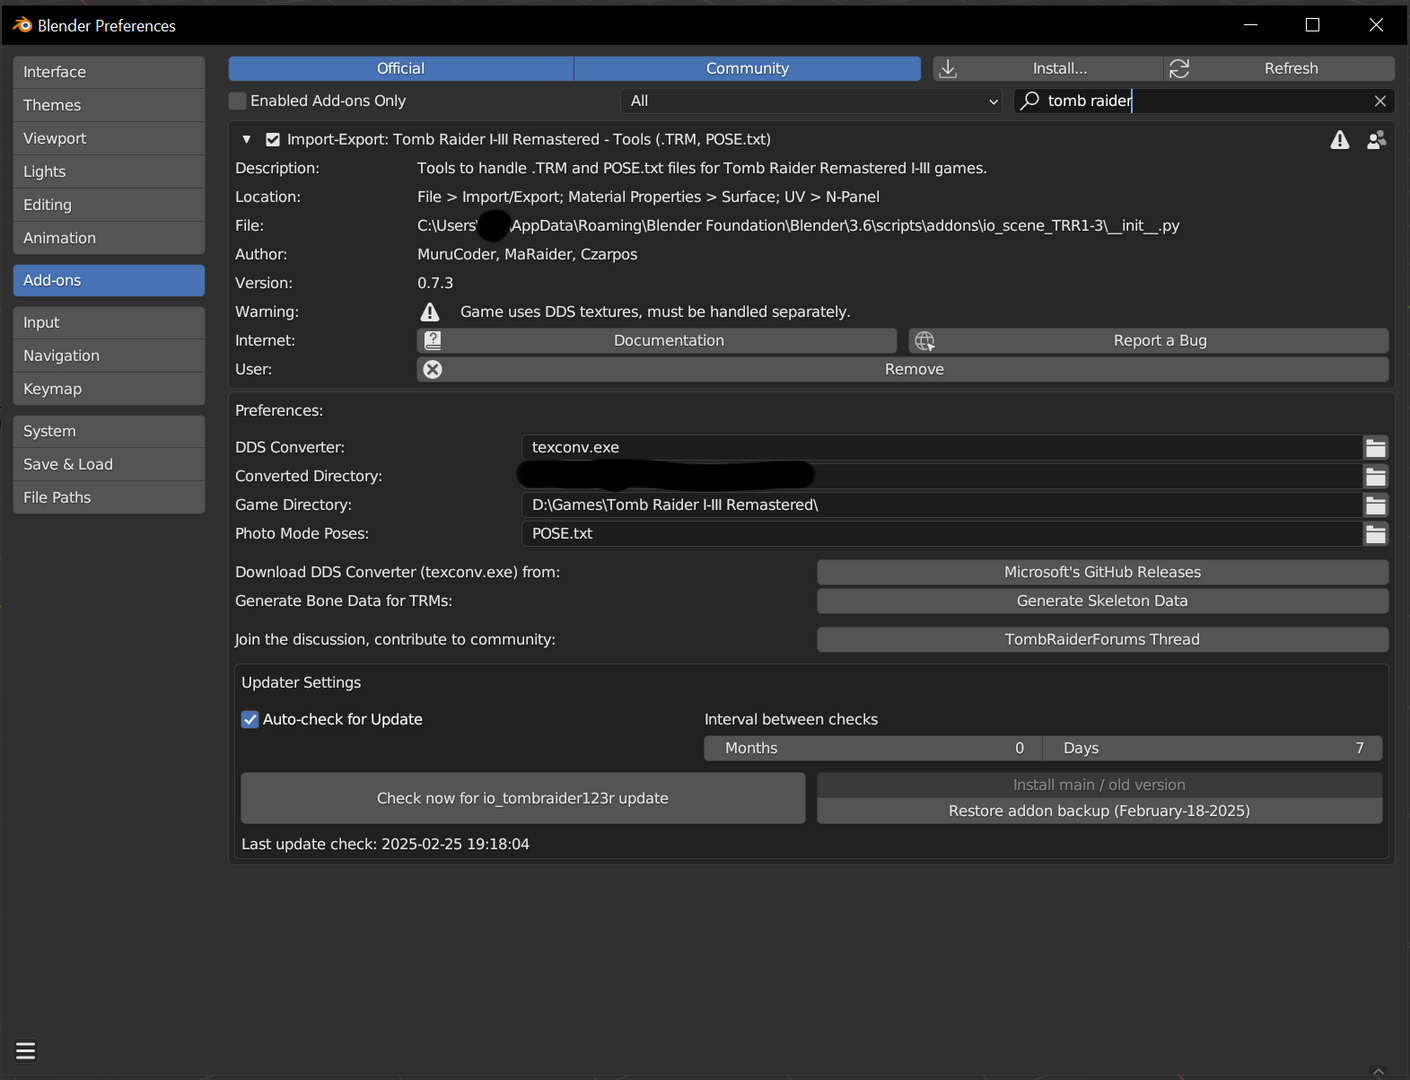Click the author names MuruCoder, MaRaider, Czarpos

(527, 254)
